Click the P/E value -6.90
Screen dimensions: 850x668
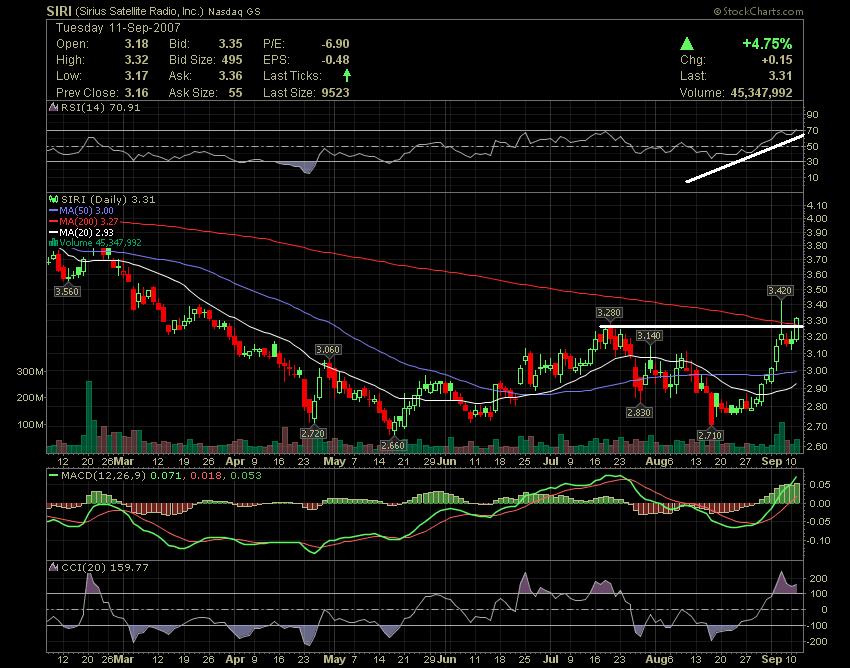coord(335,44)
